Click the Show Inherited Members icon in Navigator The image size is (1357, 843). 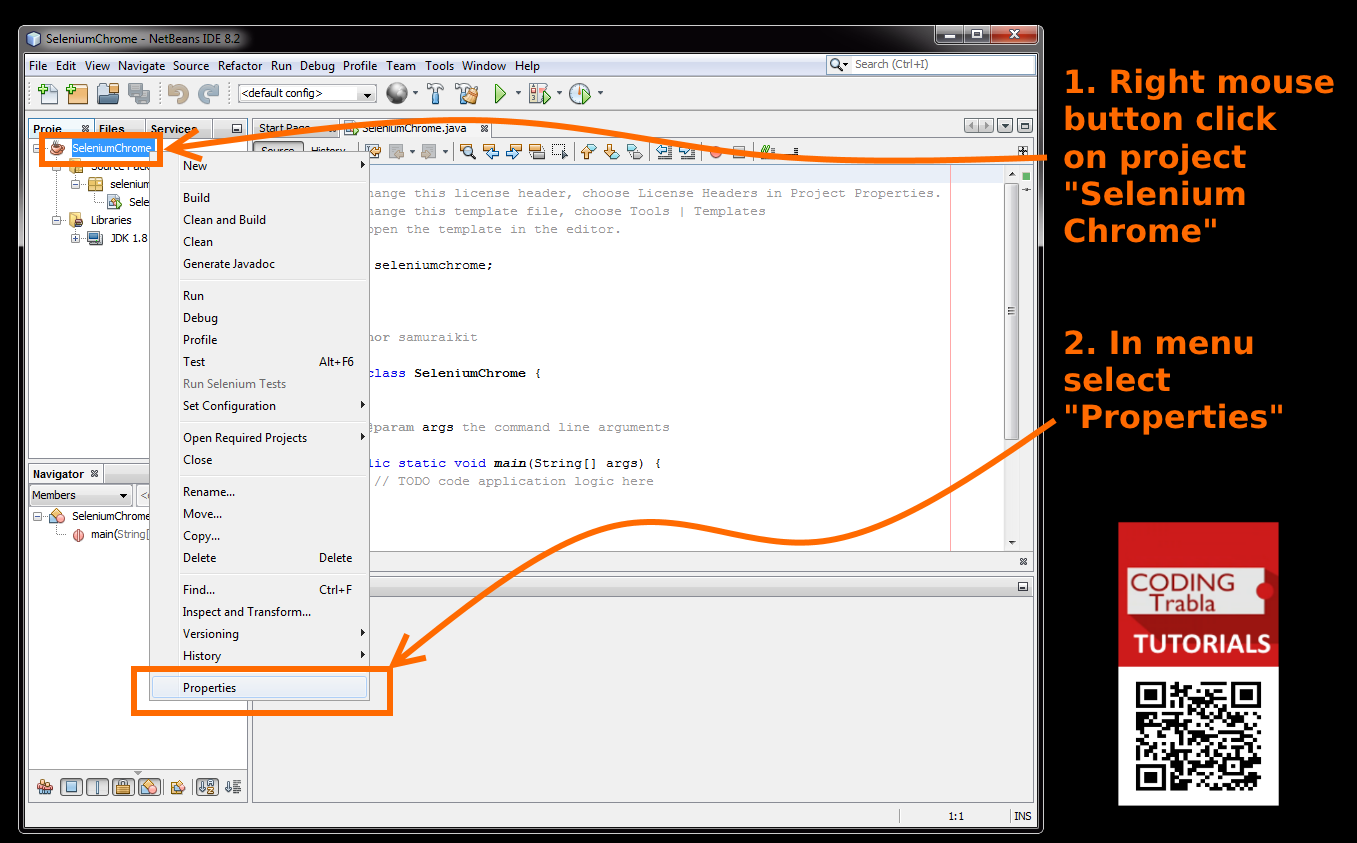click(45, 787)
